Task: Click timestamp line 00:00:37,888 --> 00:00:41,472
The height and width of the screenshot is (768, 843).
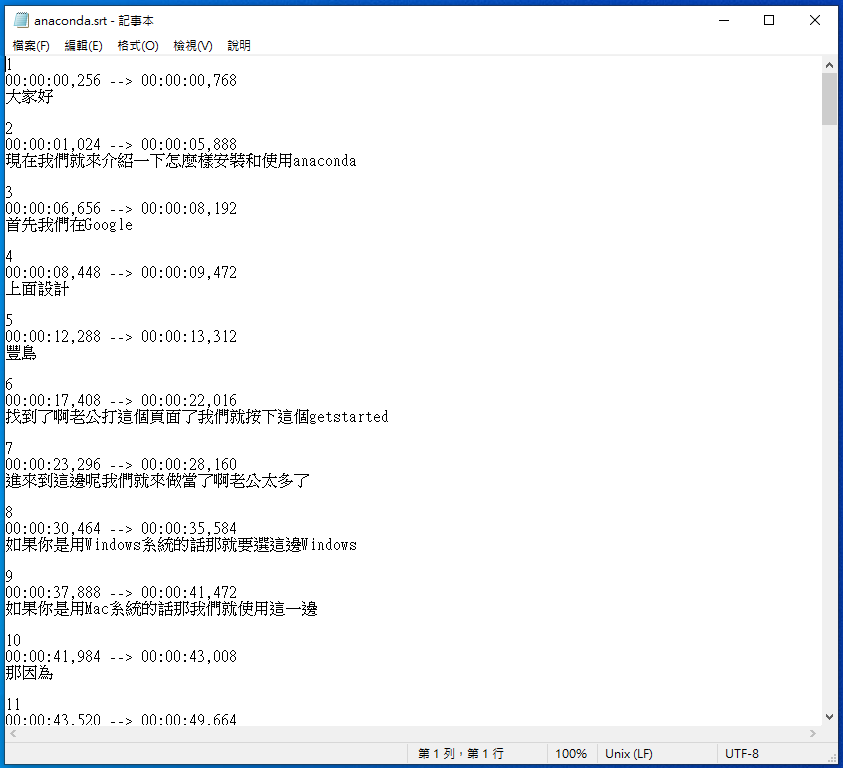Action: coord(121,593)
